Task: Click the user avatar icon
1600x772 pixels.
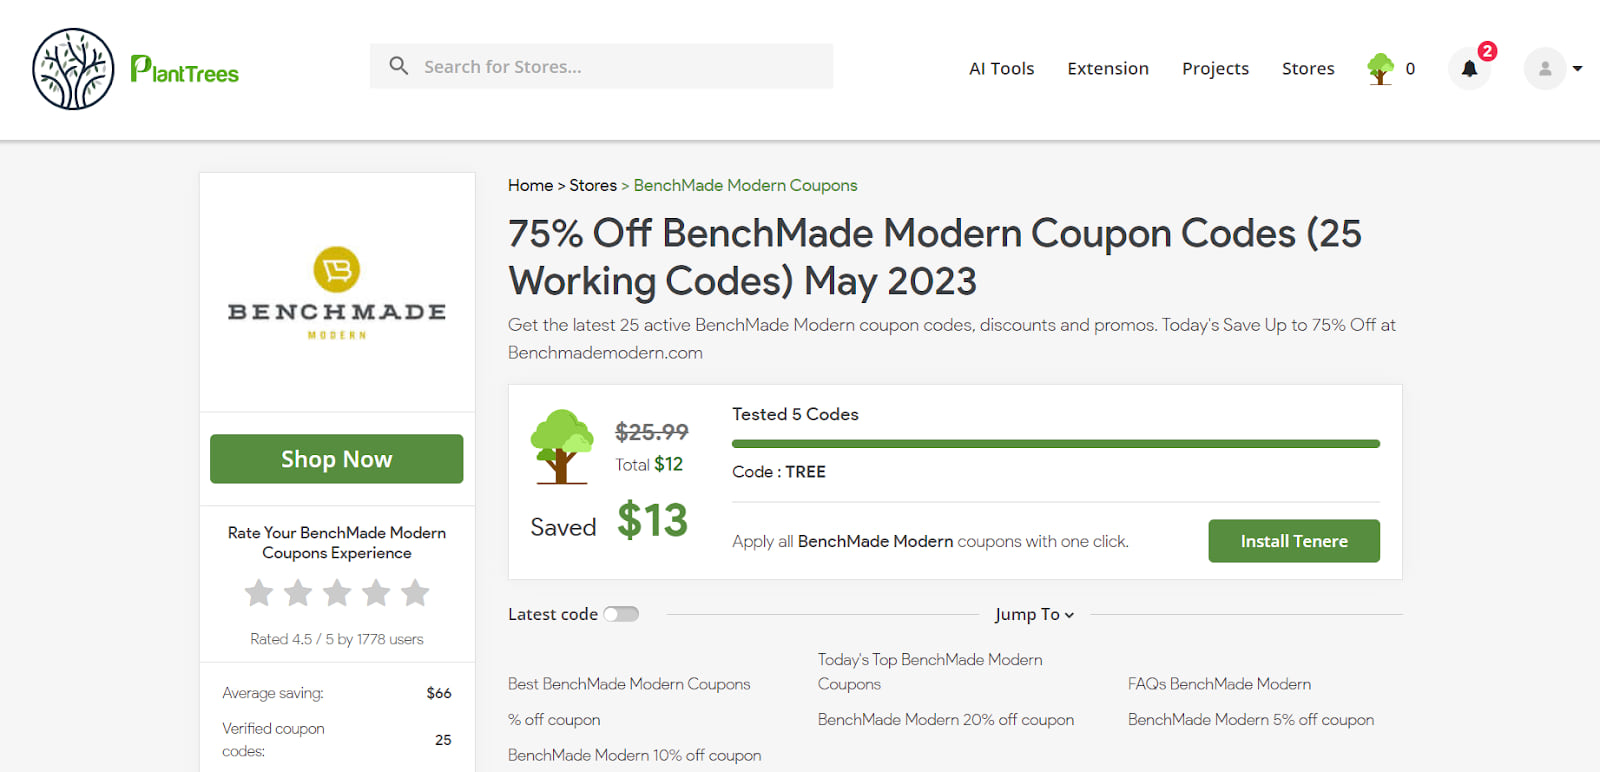Action: pyautogui.click(x=1545, y=69)
